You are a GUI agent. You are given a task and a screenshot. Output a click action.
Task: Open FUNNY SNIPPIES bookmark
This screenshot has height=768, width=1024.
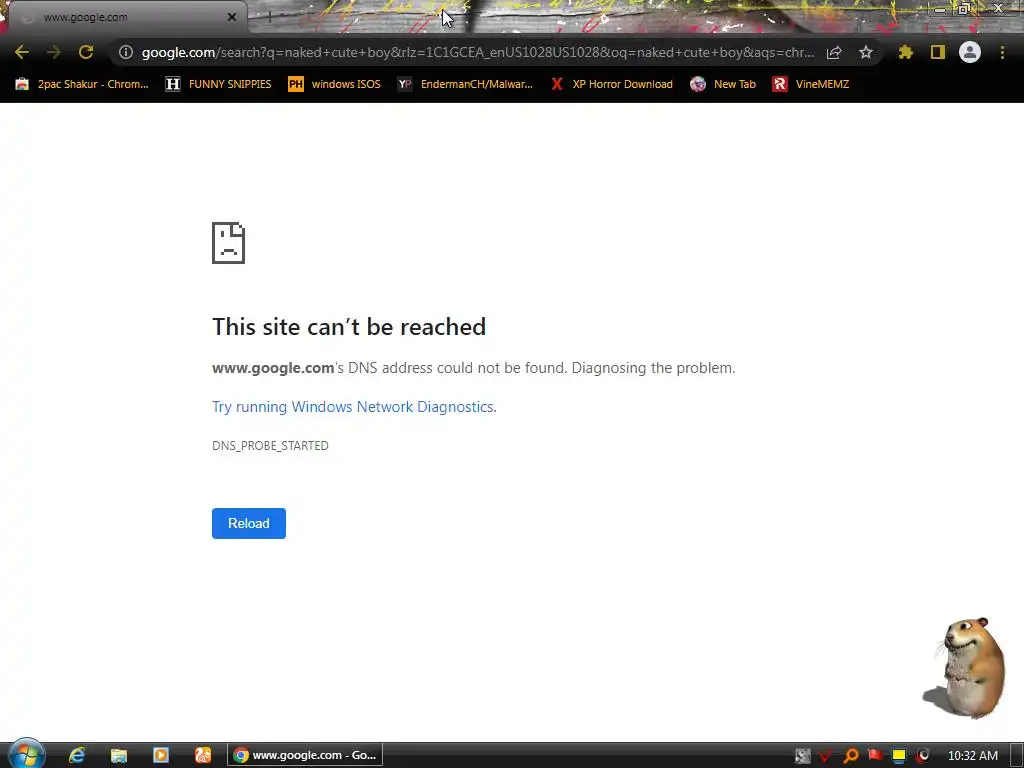[218, 84]
